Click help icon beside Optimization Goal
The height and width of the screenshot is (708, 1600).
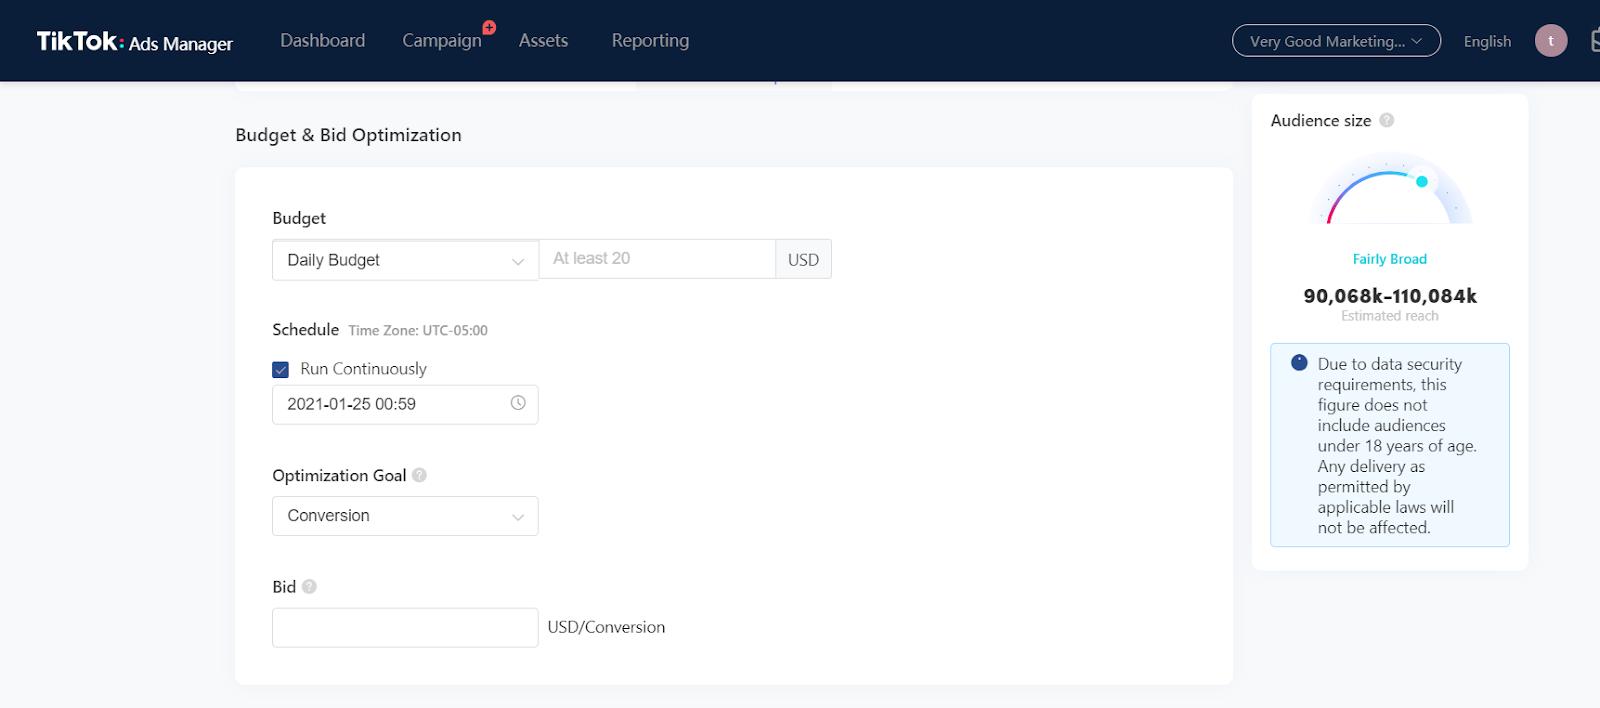pyautogui.click(x=419, y=475)
